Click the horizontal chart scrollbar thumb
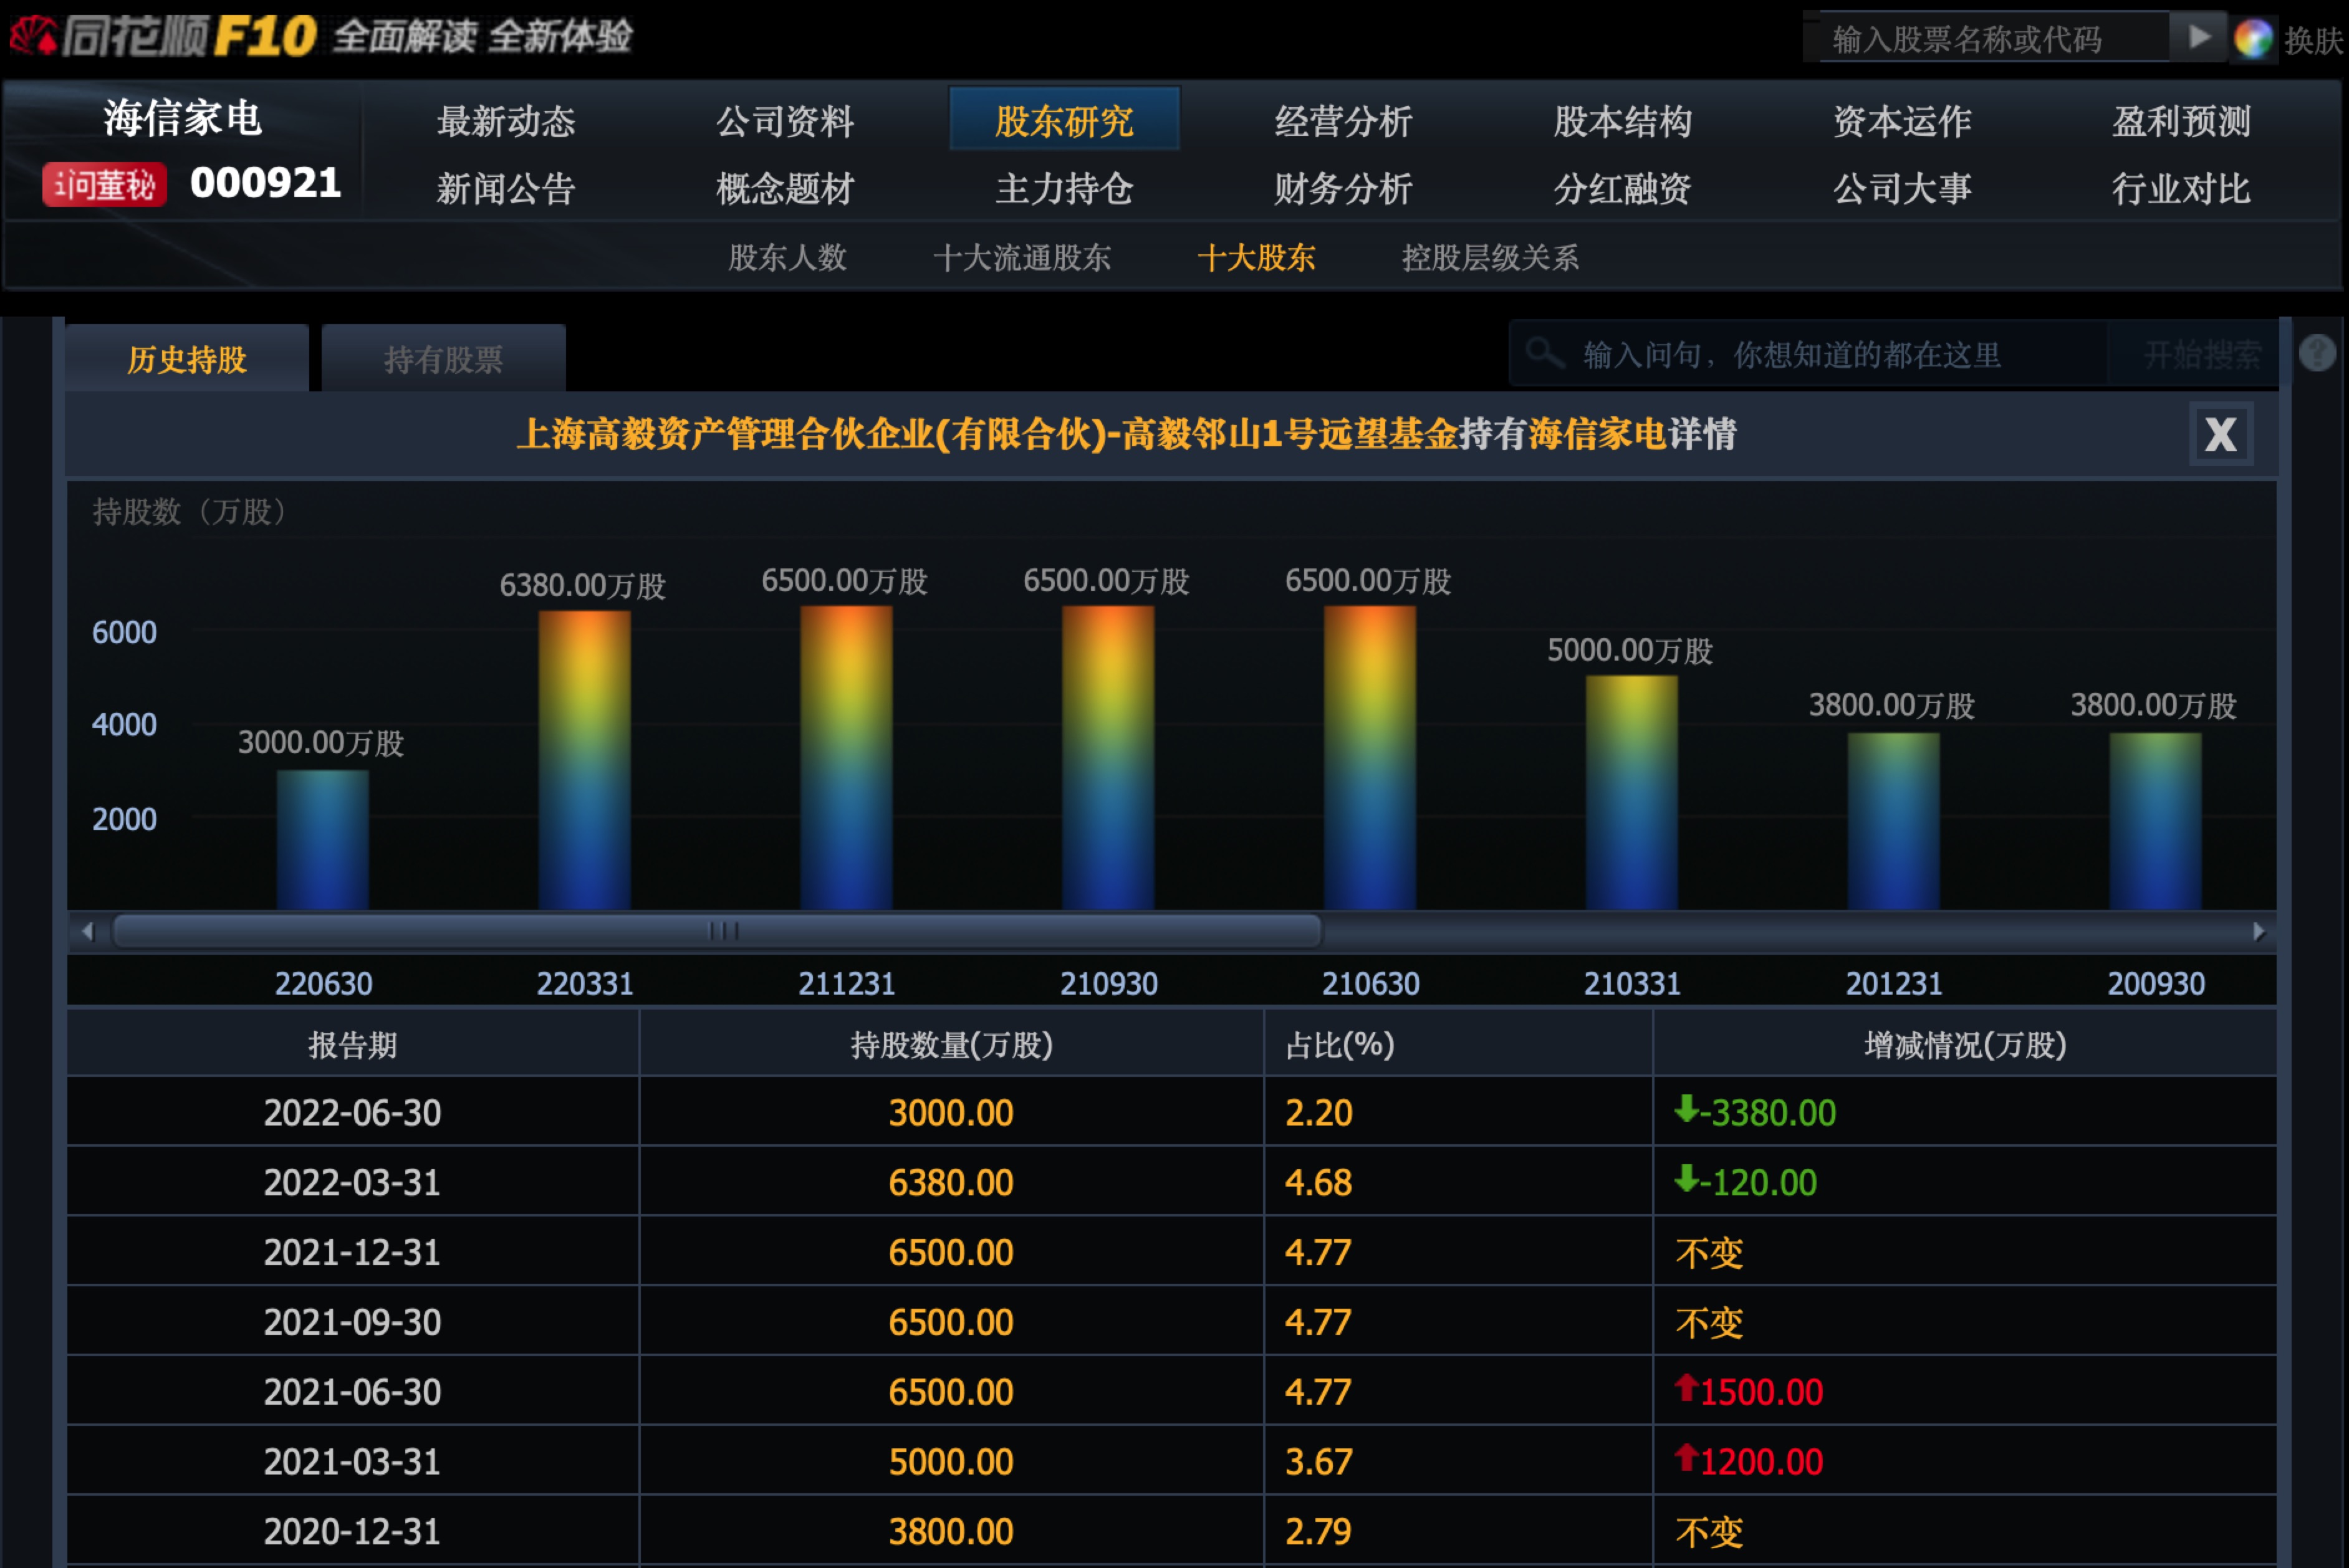 [x=717, y=931]
